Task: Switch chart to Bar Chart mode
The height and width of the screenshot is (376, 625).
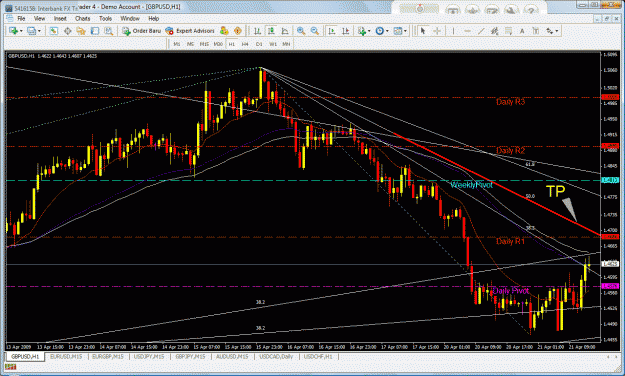Action: coord(257,31)
